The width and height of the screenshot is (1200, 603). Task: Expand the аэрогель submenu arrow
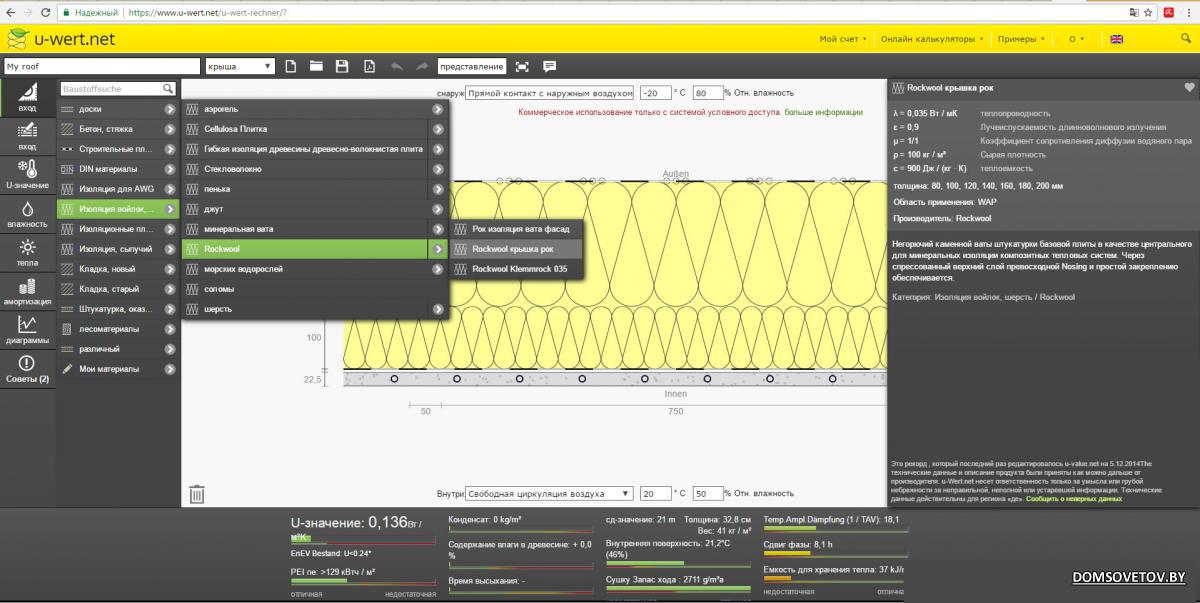pyautogui.click(x=438, y=109)
